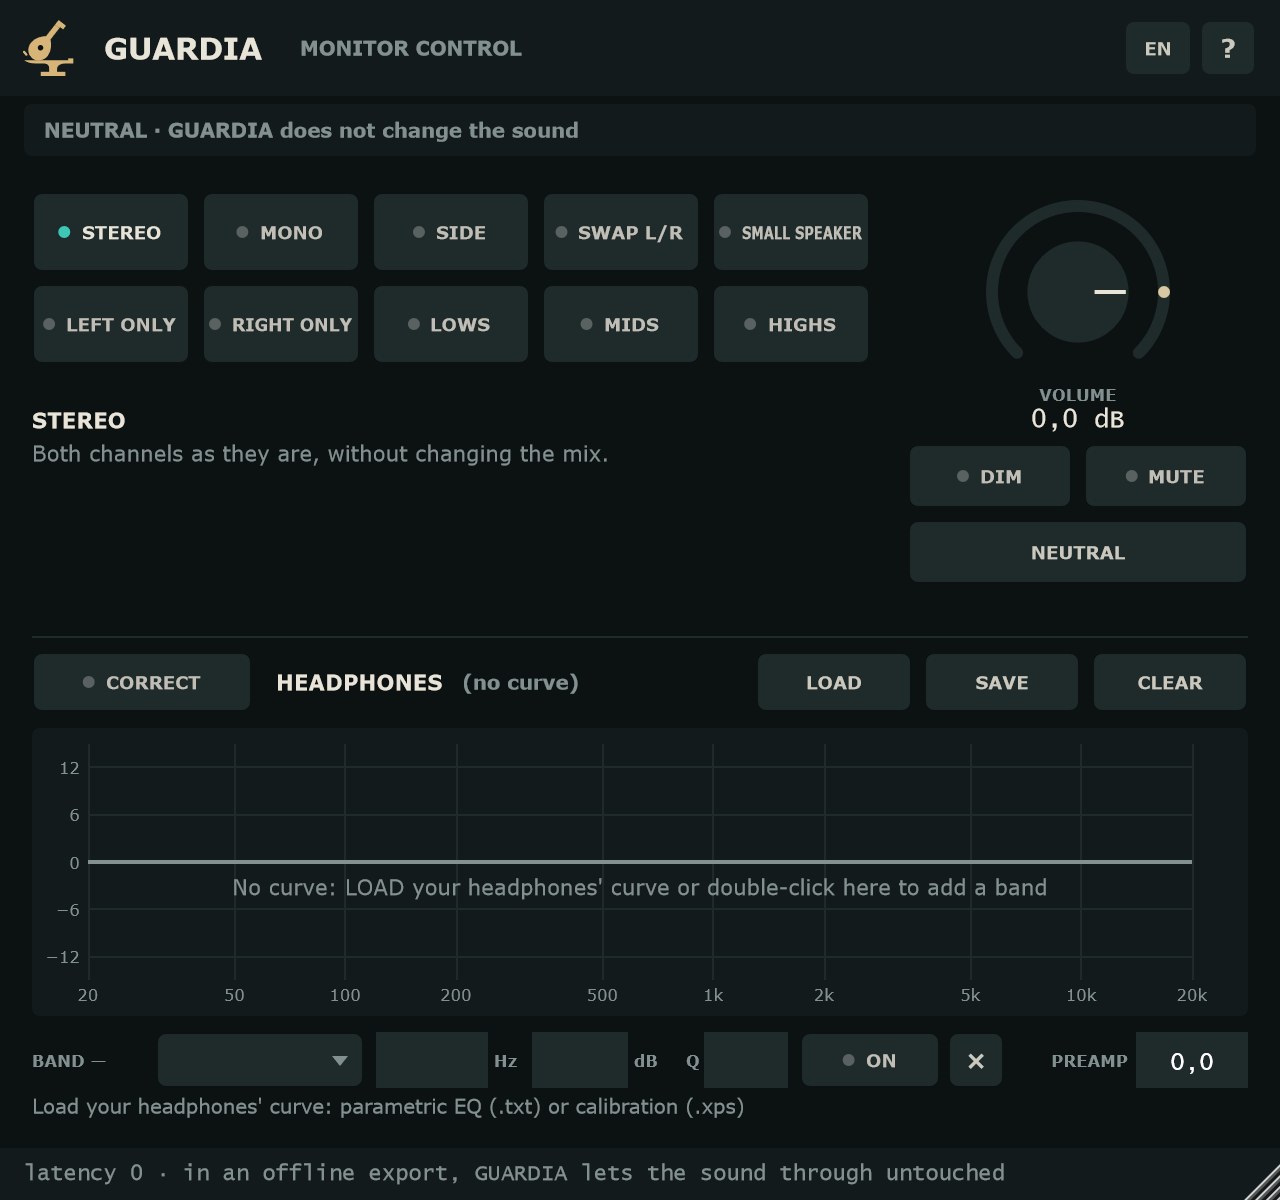Click the '(no curve)' status text
Screen dimensions: 1280x1200
click(521, 682)
